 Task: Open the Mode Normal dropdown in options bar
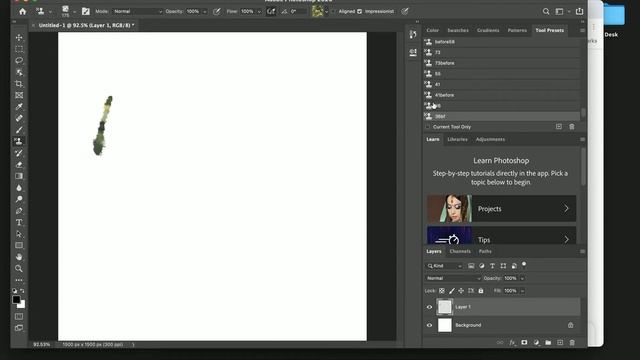[x=137, y=11]
